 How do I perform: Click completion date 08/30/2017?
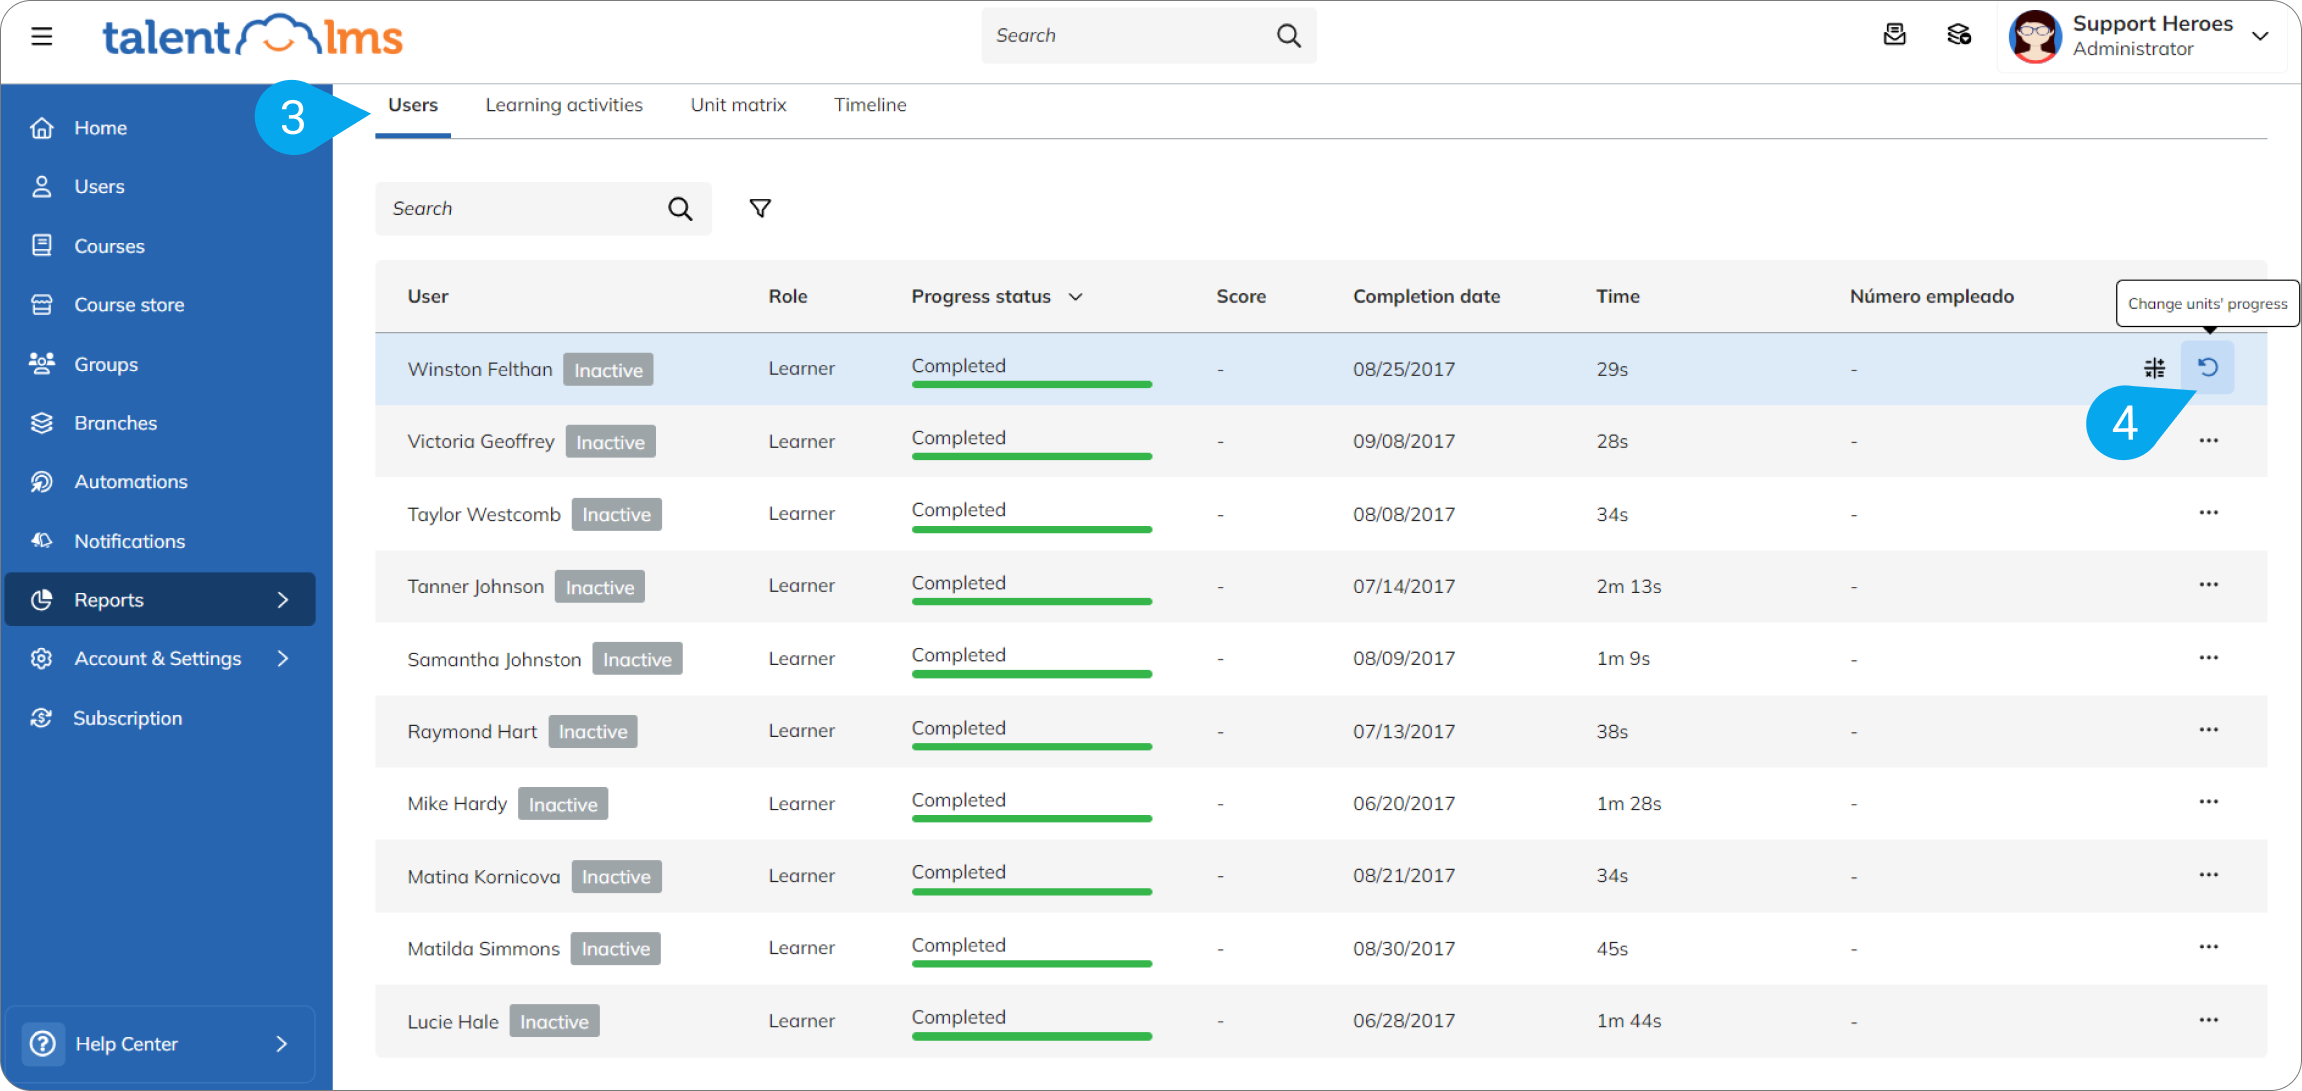point(1404,948)
